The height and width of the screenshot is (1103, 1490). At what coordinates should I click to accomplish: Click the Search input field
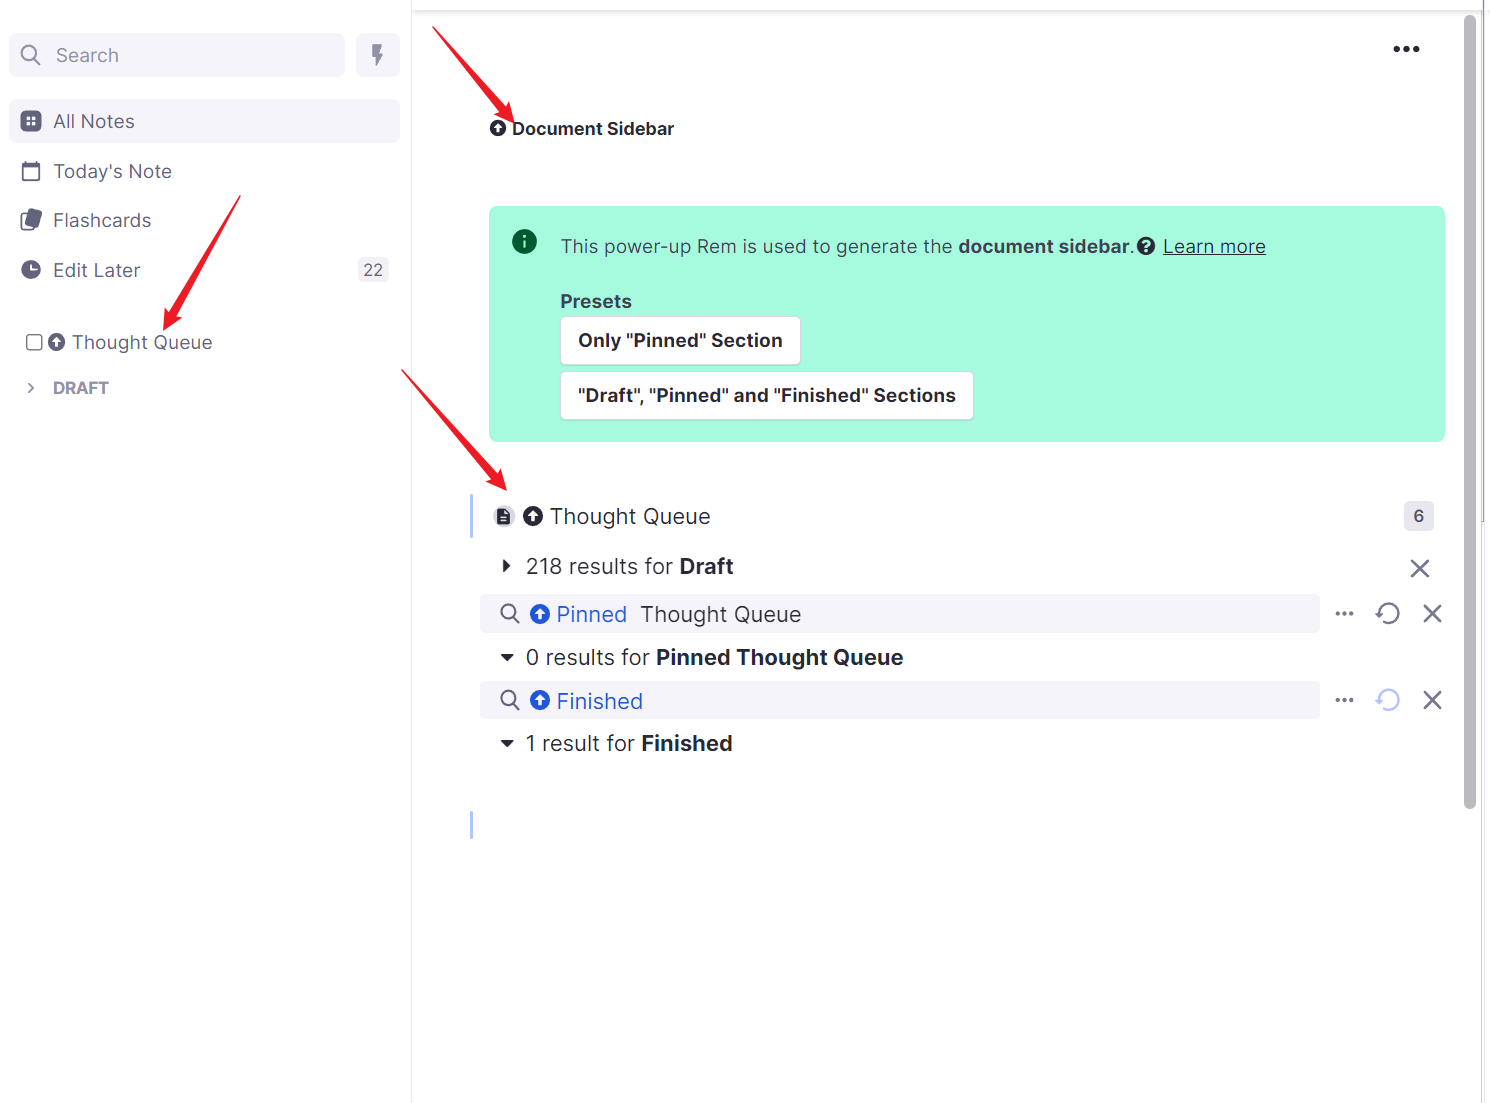coord(190,55)
